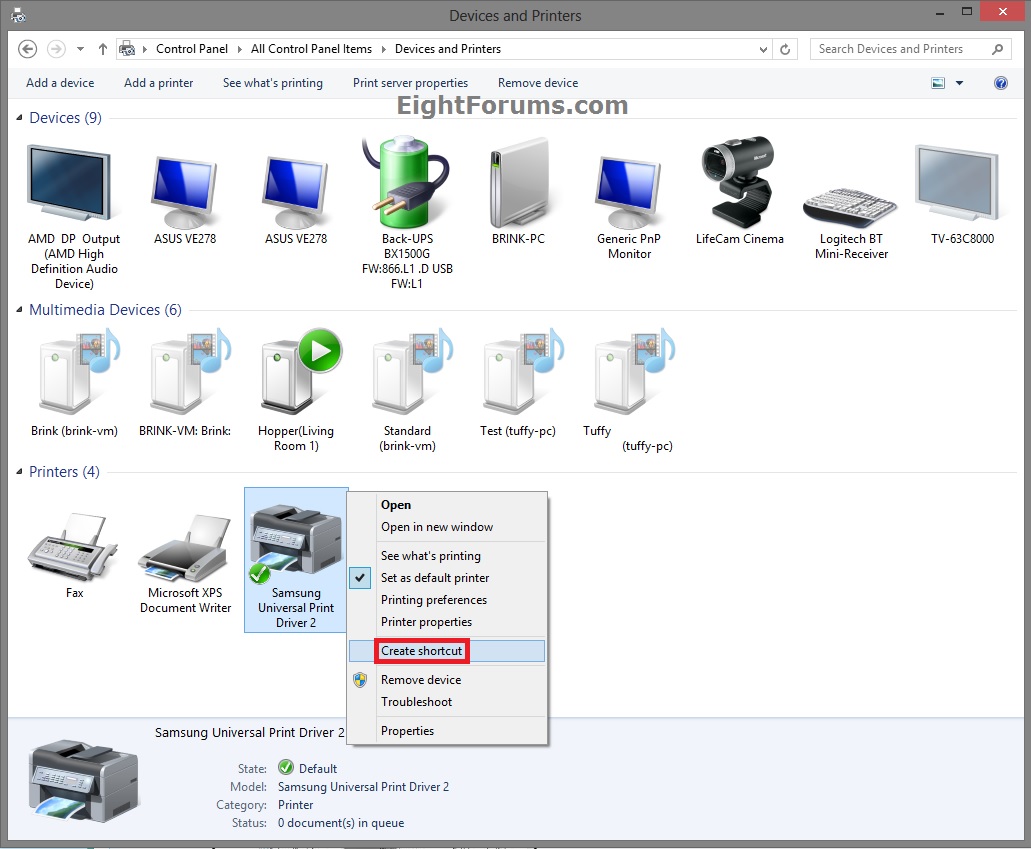Click in the Search Devices and Printers box

point(900,48)
